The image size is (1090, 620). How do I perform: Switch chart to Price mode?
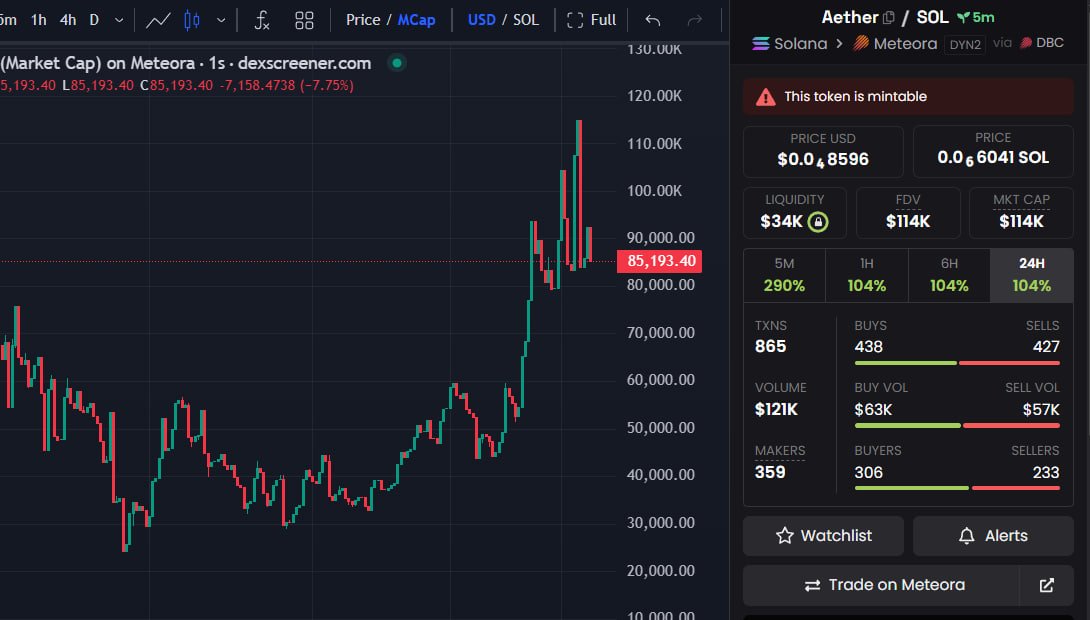point(363,20)
